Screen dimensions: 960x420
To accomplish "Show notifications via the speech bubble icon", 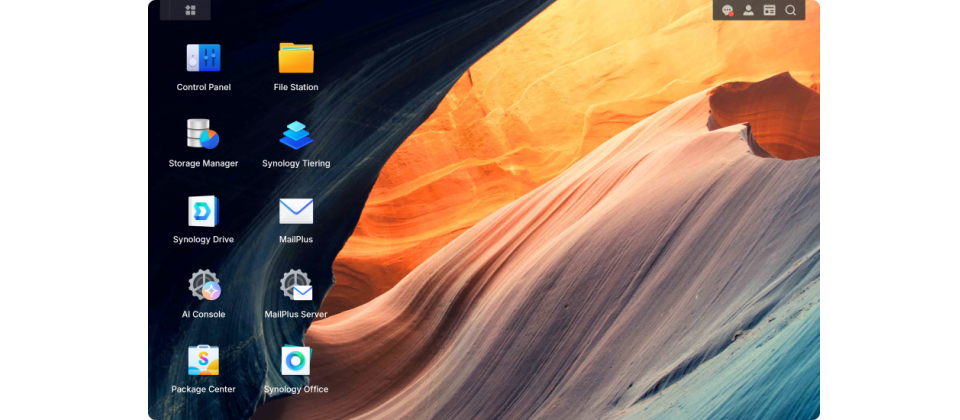I will click(x=728, y=10).
